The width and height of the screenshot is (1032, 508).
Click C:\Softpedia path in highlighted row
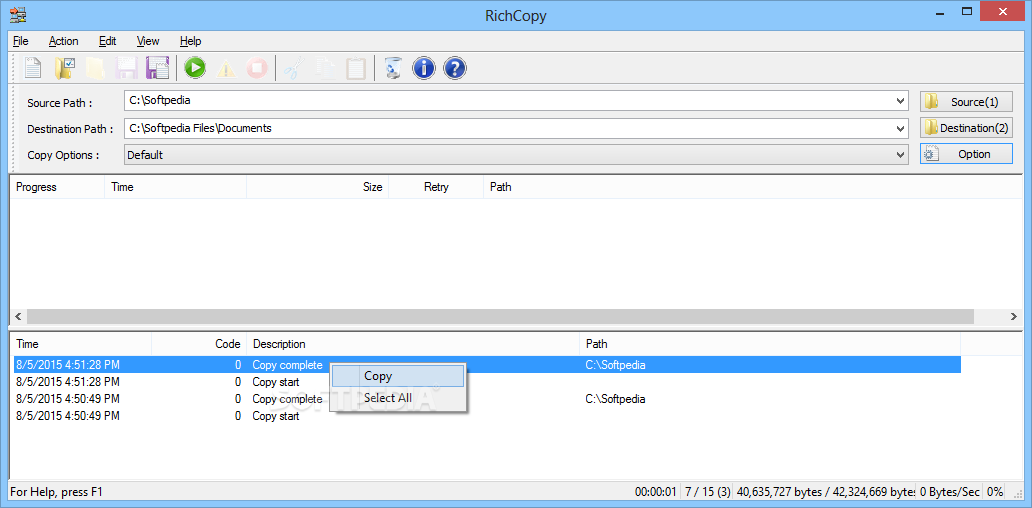pyautogui.click(x=615, y=365)
